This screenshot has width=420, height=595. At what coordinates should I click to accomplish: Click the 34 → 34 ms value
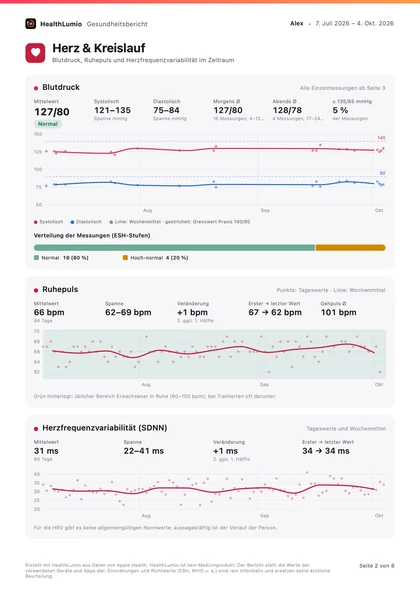tap(326, 451)
